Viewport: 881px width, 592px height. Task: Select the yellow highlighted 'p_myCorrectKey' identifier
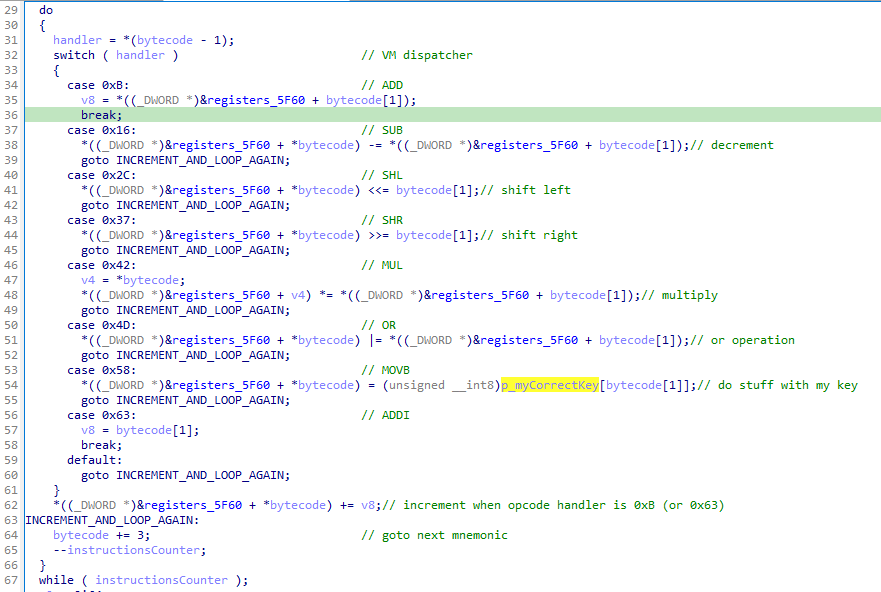(x=550, y=385)
